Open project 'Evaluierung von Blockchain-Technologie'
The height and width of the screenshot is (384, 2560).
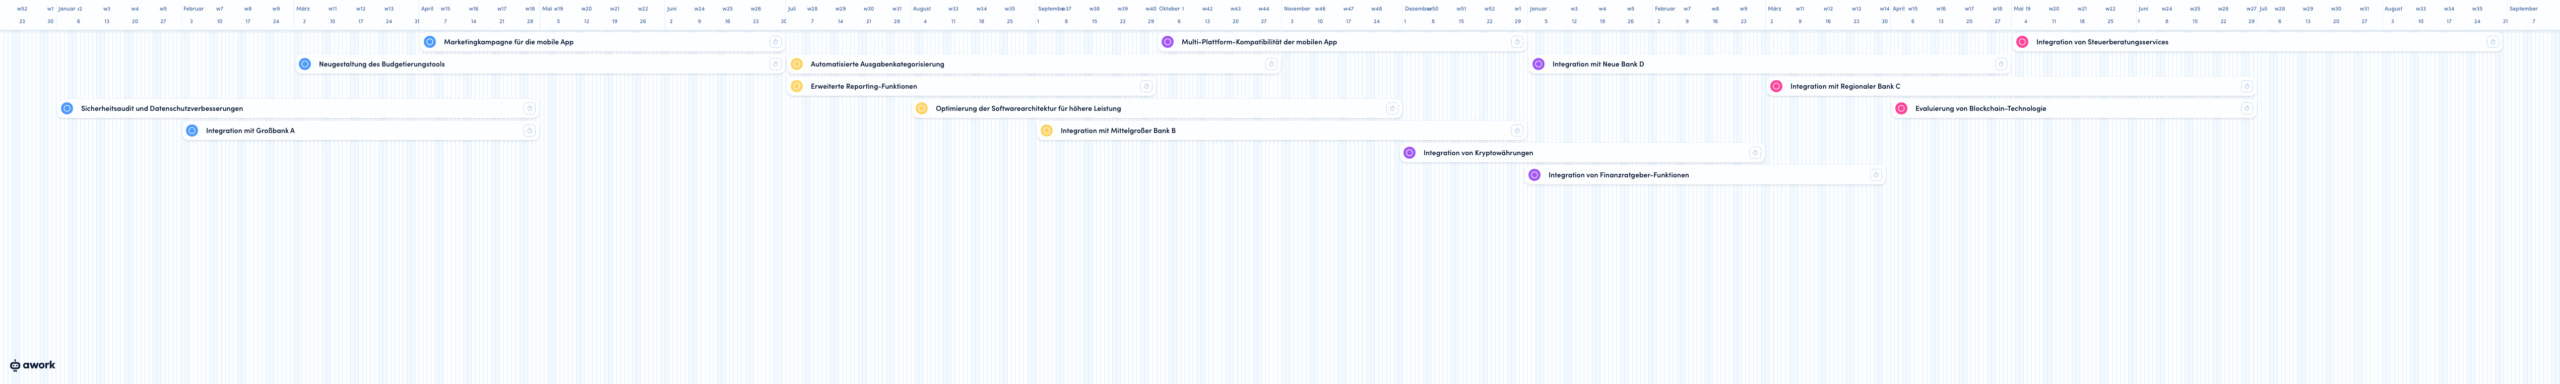(1981, 108)
